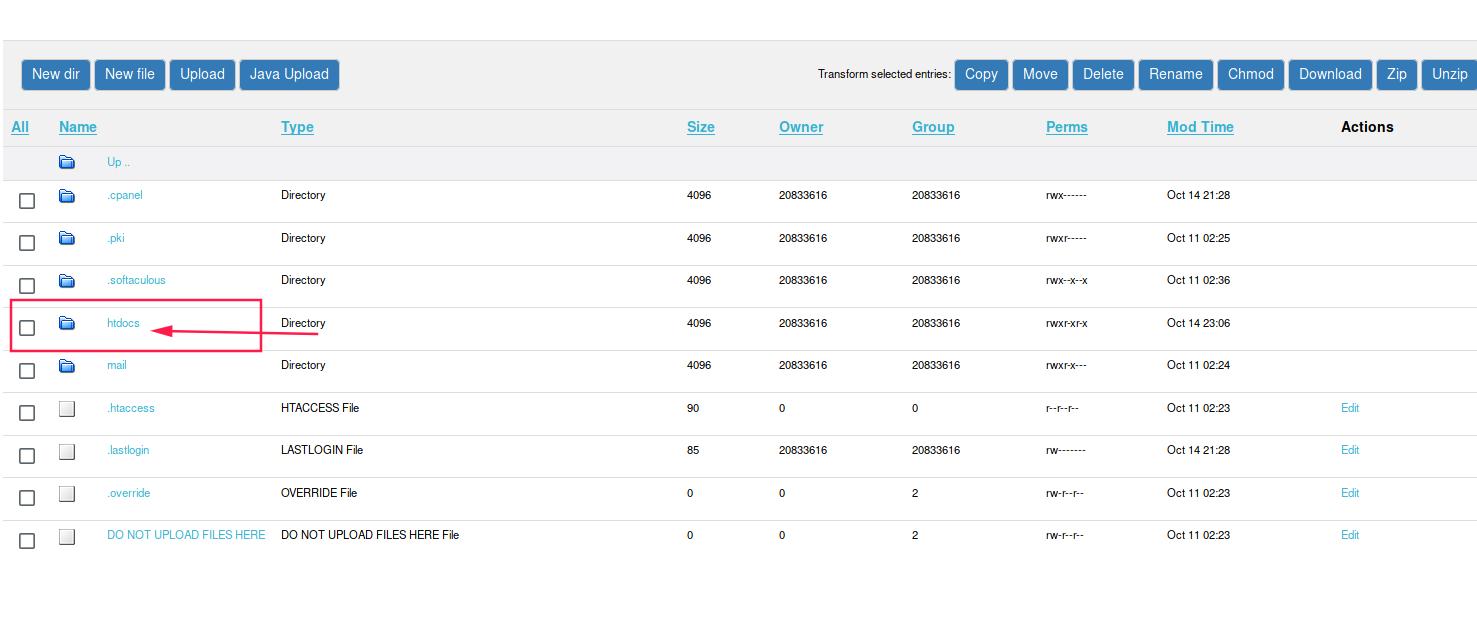
Task: Click the mail folder icon
Action: (67, 366)
